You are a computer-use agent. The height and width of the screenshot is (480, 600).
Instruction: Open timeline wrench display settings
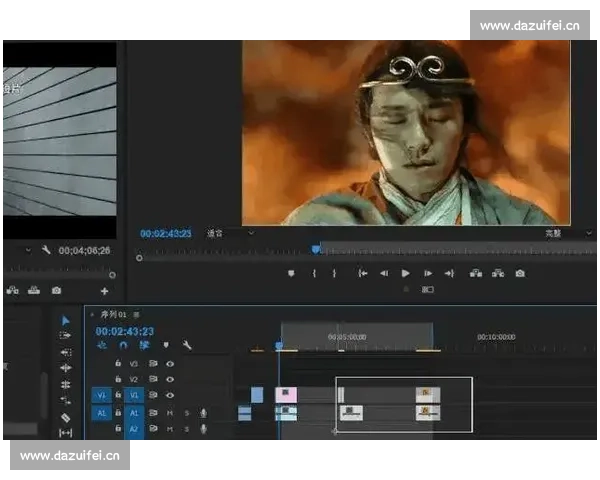(186, 346)
